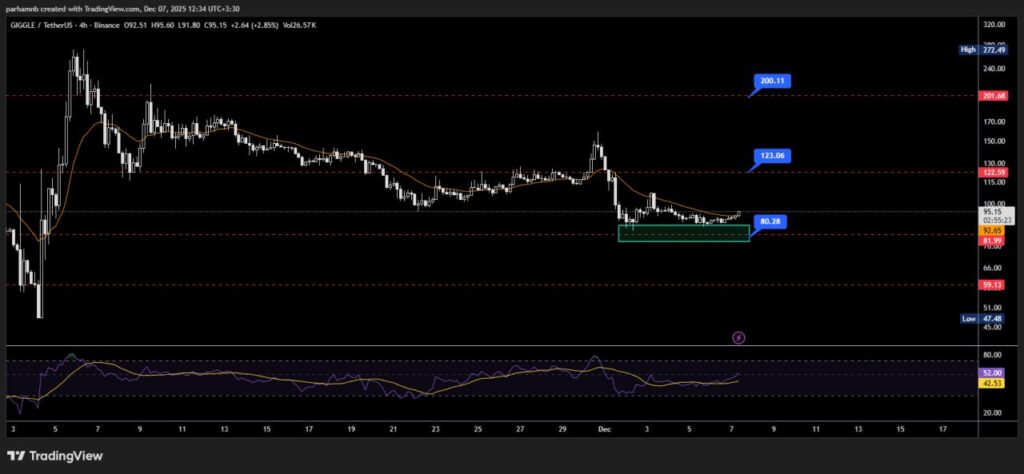Click the green support zone rectangle
This screenshot has width=1024, height=474.
click(x=683, y=233)
